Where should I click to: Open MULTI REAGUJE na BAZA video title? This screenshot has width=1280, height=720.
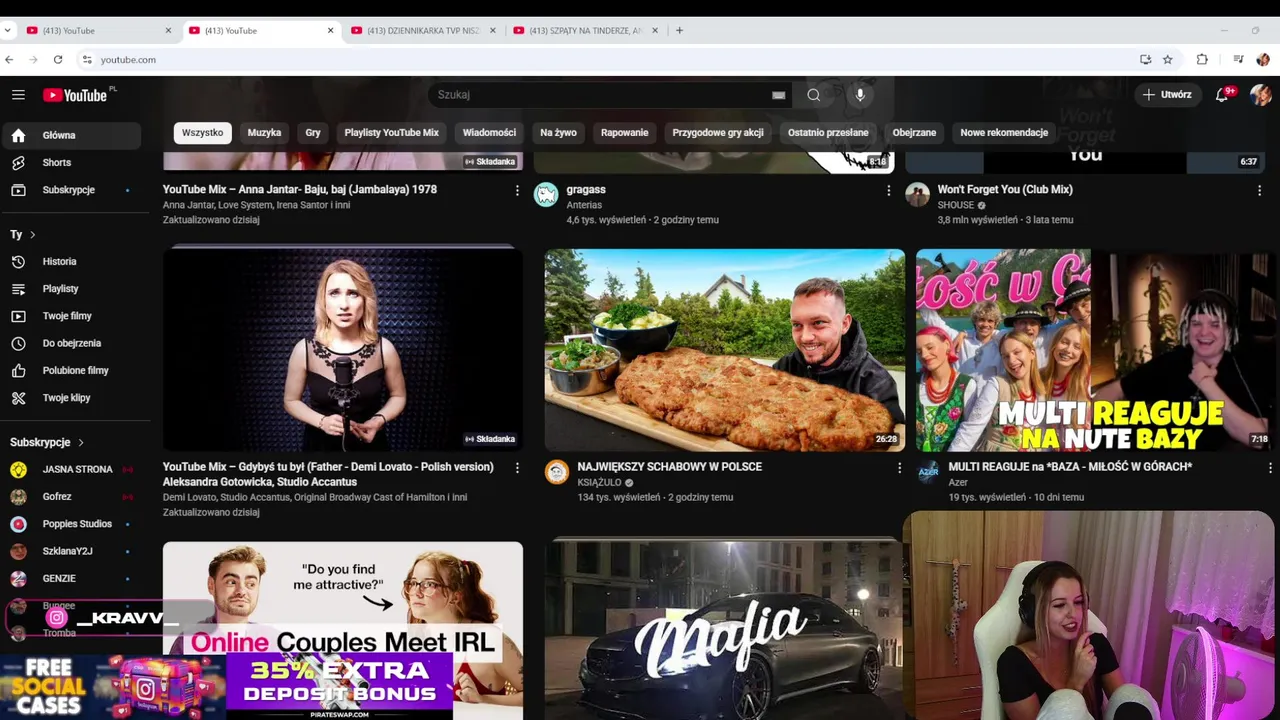[x=1070, y=467]
